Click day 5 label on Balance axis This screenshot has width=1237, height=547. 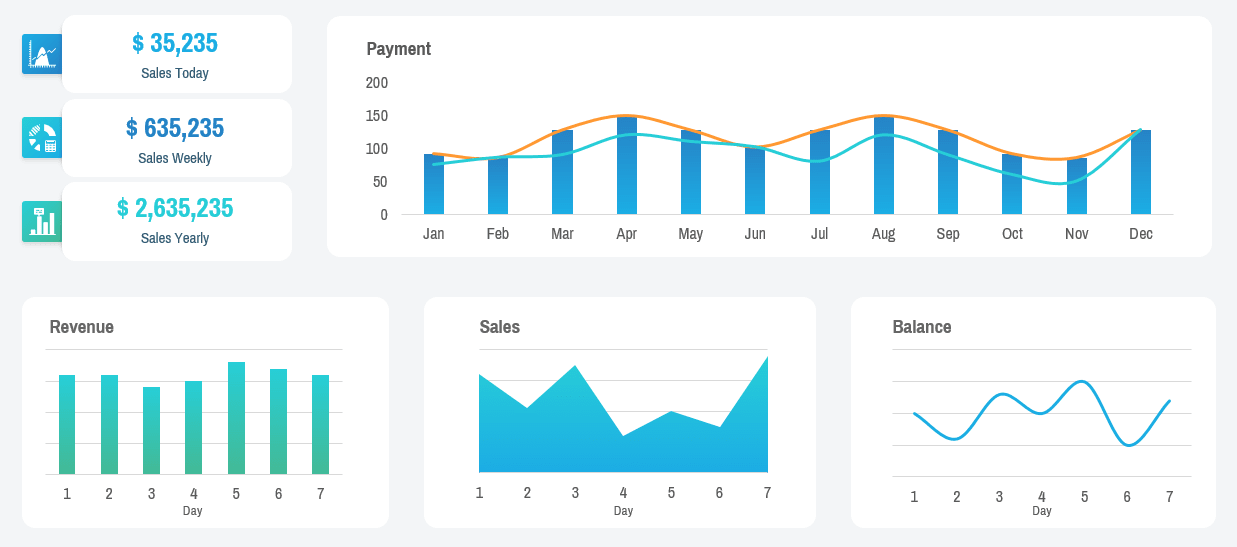click(1084, 497)
